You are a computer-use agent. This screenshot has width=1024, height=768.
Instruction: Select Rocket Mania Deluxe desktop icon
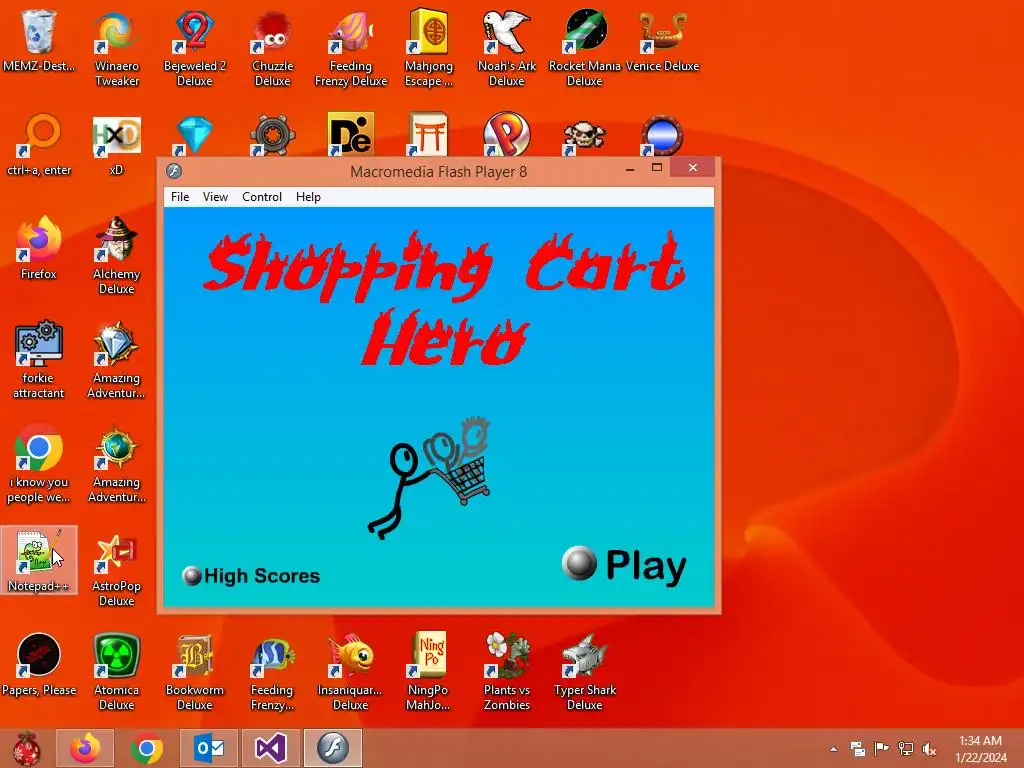(x=584, y=49)
